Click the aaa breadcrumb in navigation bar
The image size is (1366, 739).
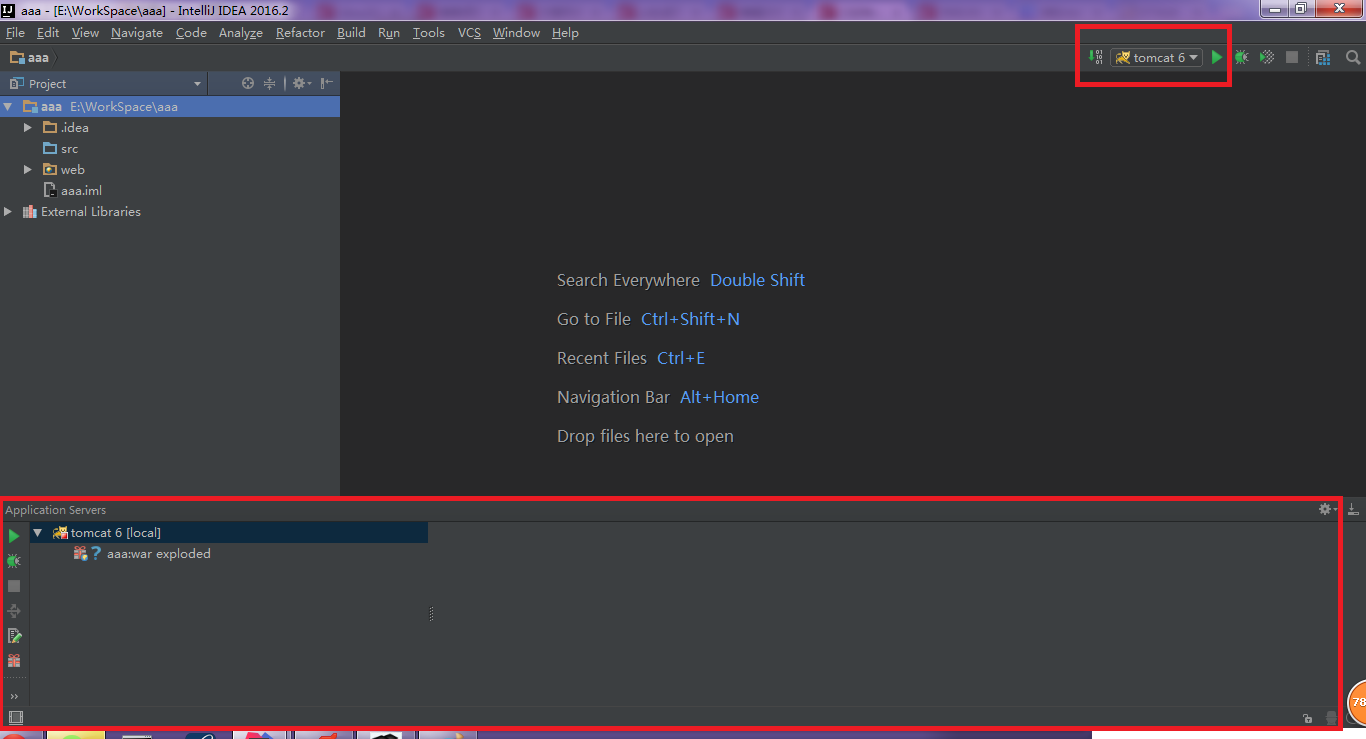[30, 57]
